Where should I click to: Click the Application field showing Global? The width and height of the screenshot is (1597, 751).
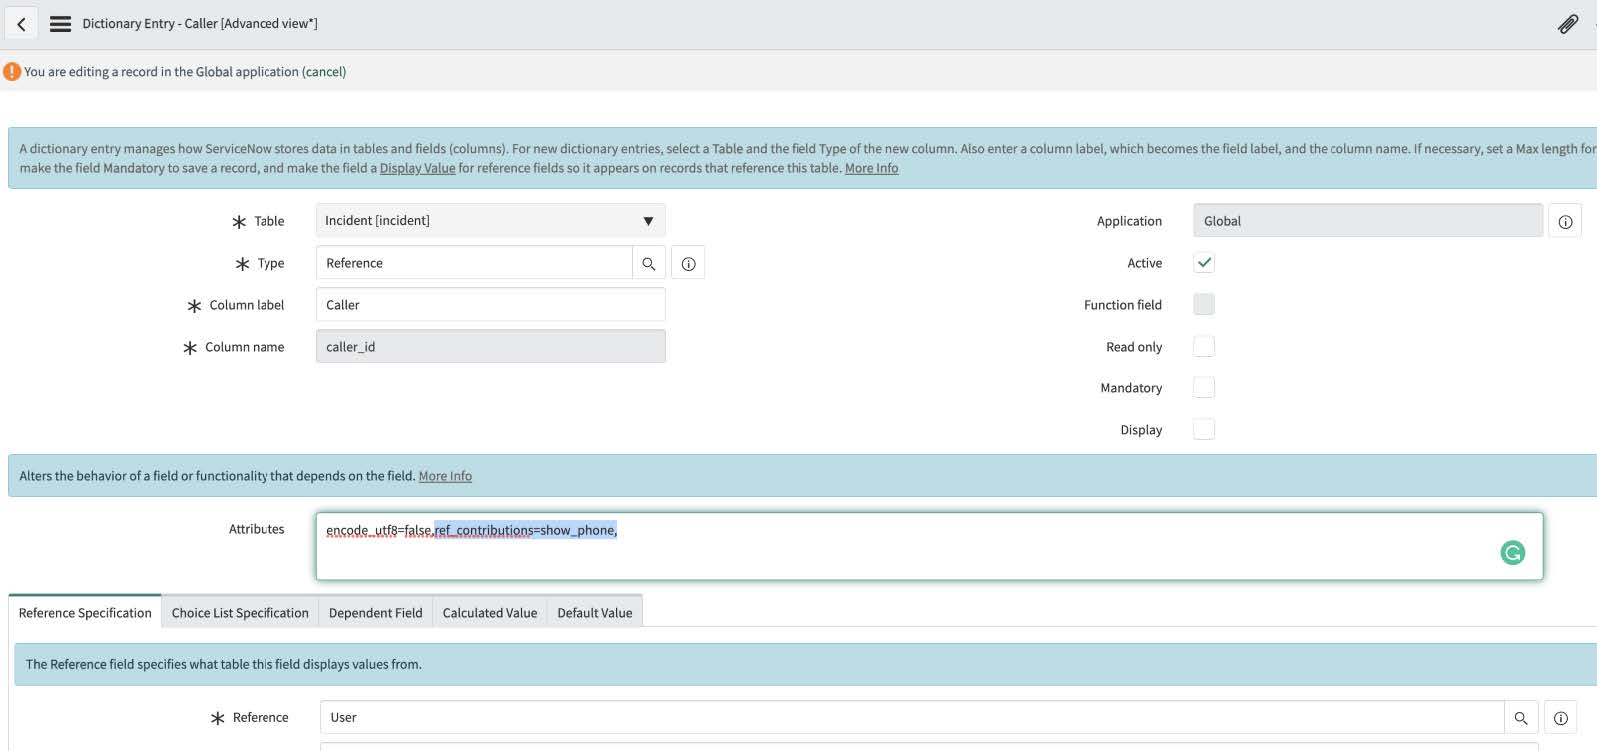tap(1368, 221)
